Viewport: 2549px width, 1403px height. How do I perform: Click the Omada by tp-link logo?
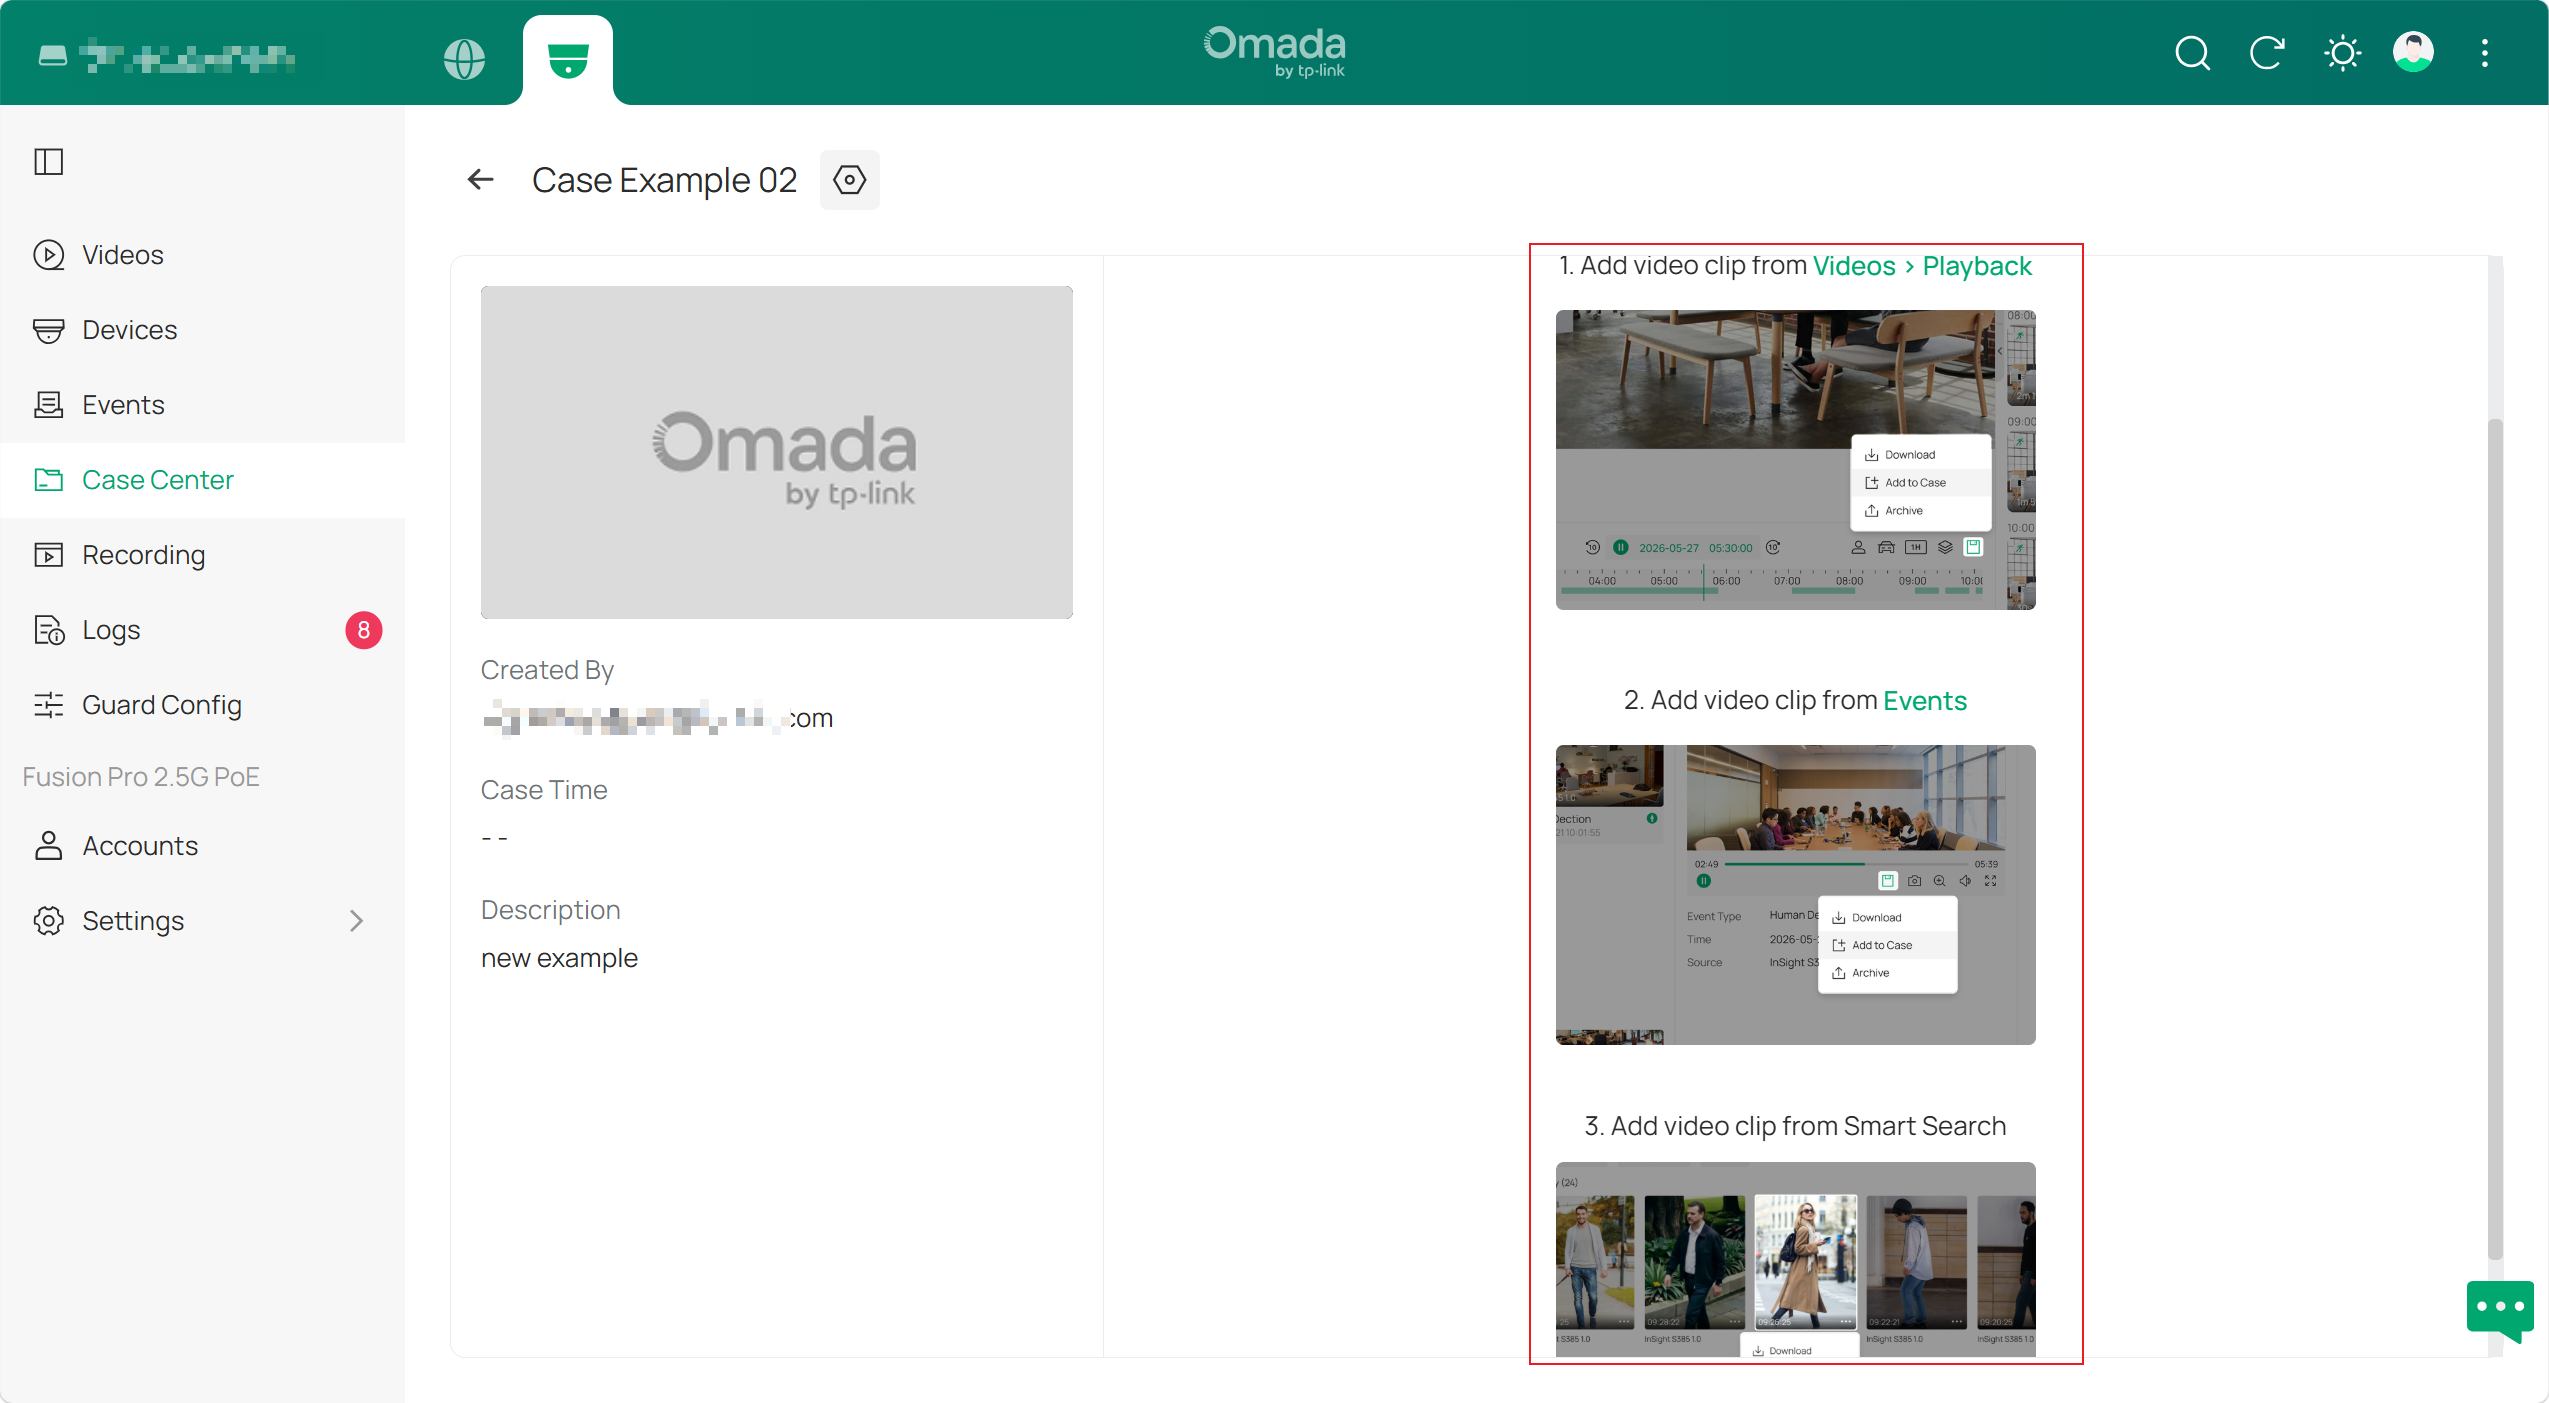[1274, 52]
